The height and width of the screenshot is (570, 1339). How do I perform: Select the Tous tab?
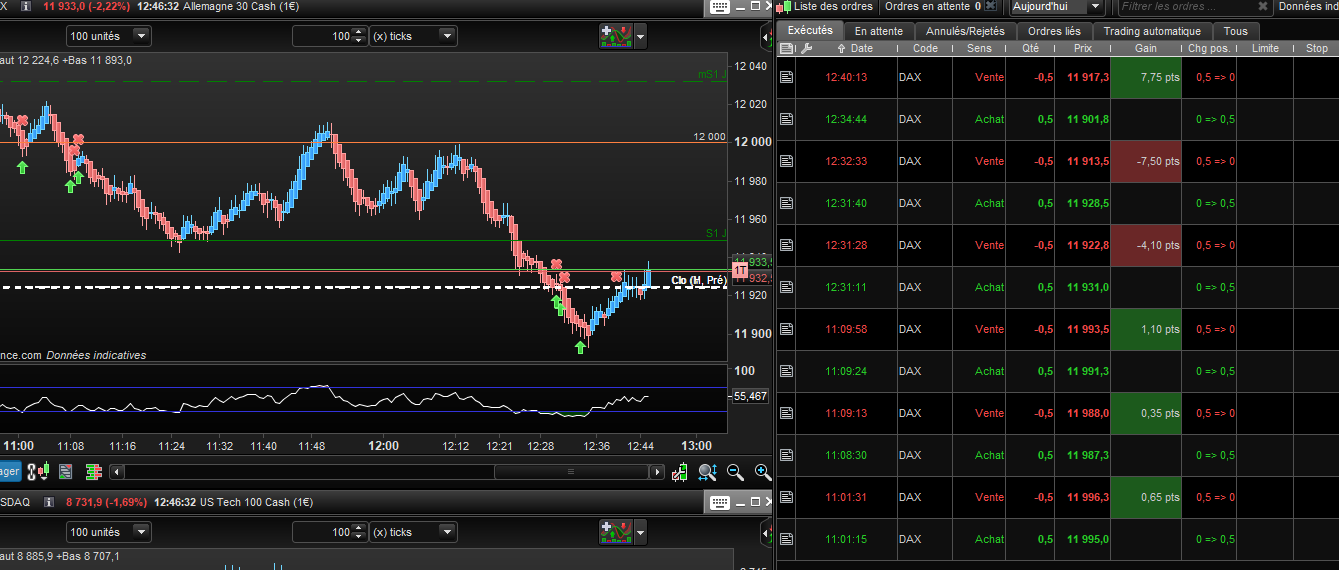(x=1235, y=31)
